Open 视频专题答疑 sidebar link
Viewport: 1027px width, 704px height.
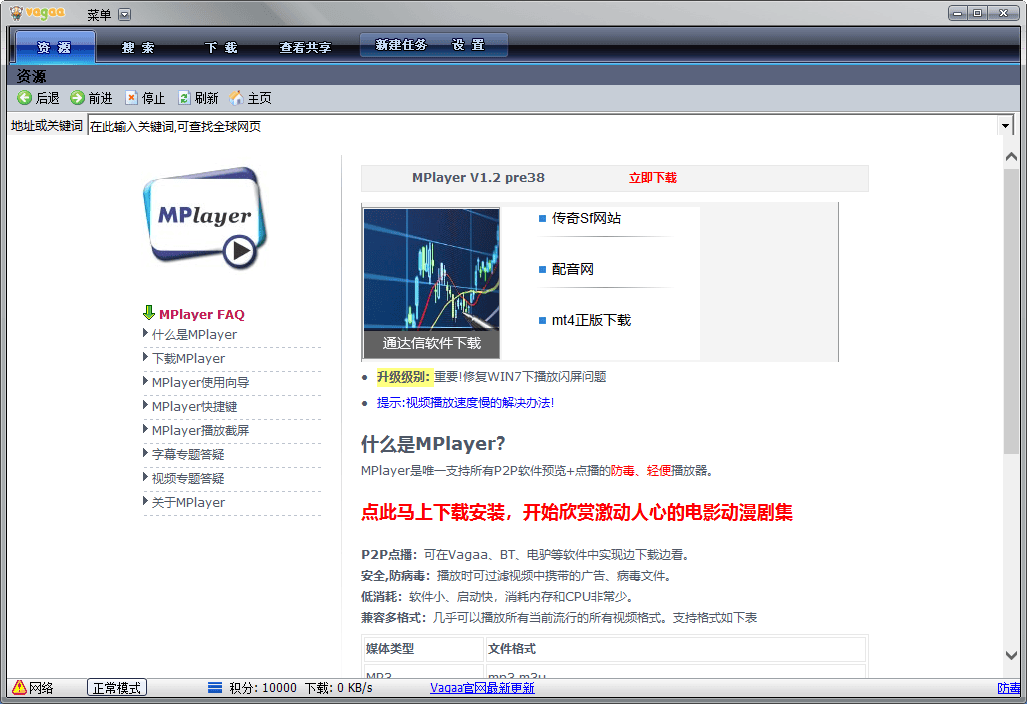pyautogui.click(x=188, y=479)
